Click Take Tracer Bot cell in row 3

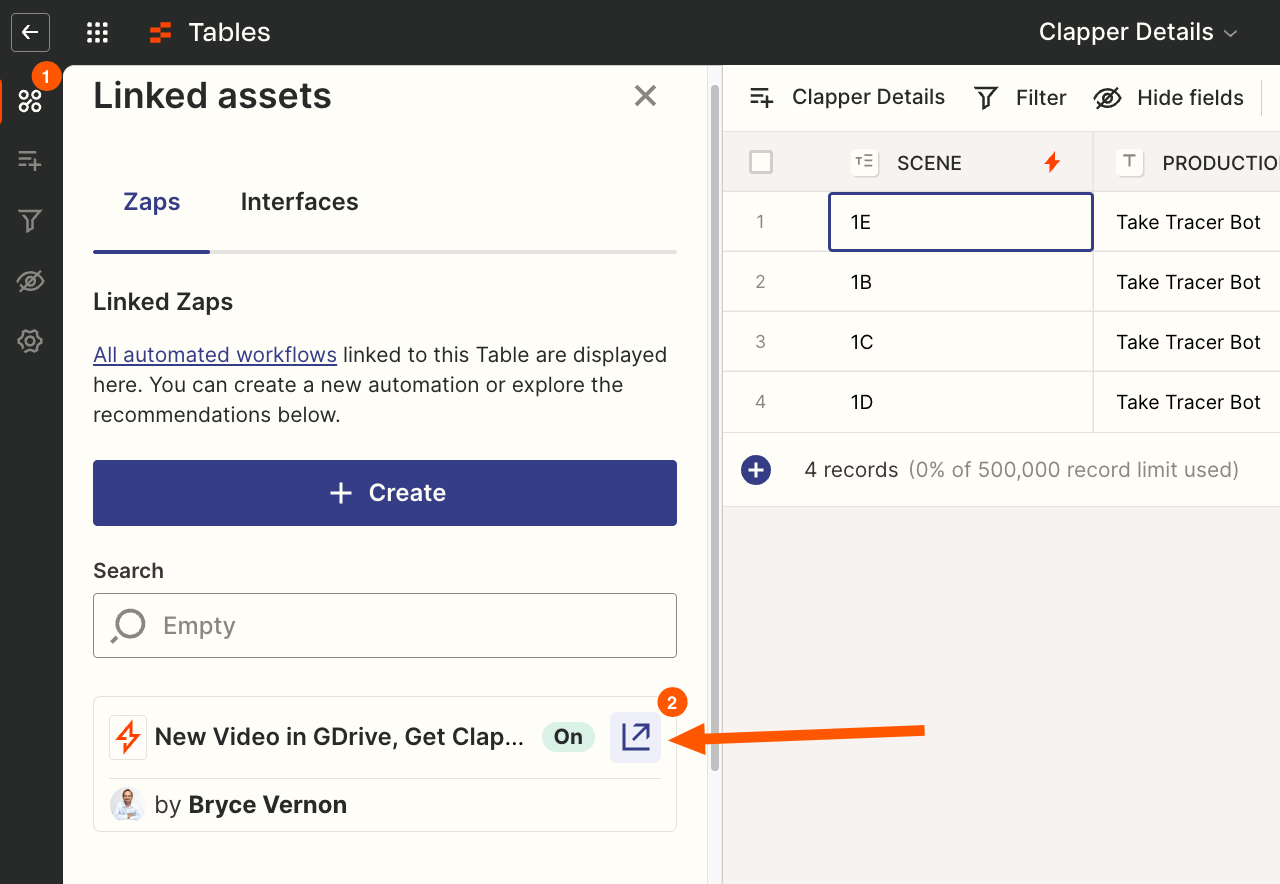(x=1187, y=342)
